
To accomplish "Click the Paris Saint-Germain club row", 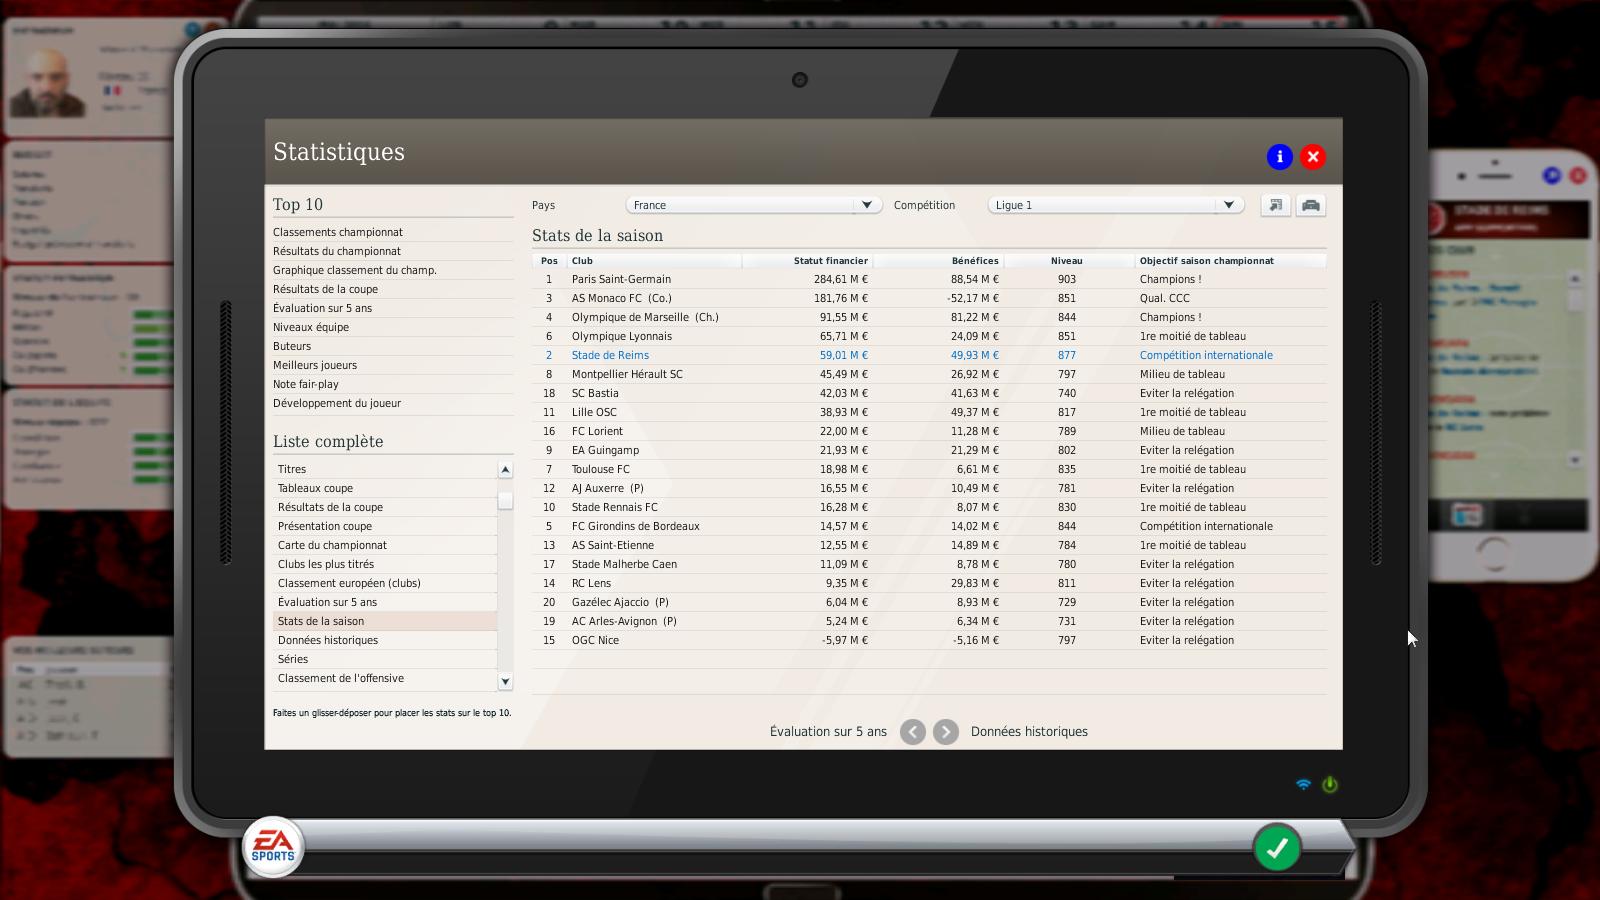I will (x=929, y=279).
